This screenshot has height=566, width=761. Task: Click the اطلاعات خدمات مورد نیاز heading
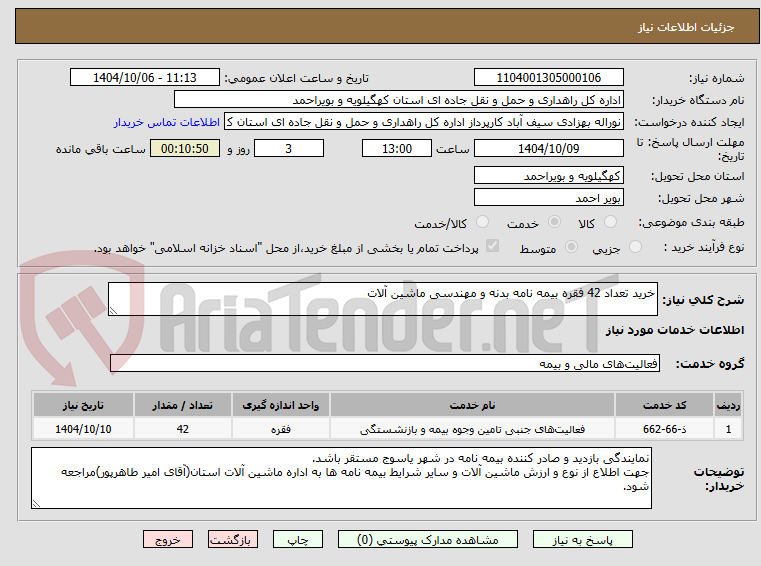click(675, 330)
